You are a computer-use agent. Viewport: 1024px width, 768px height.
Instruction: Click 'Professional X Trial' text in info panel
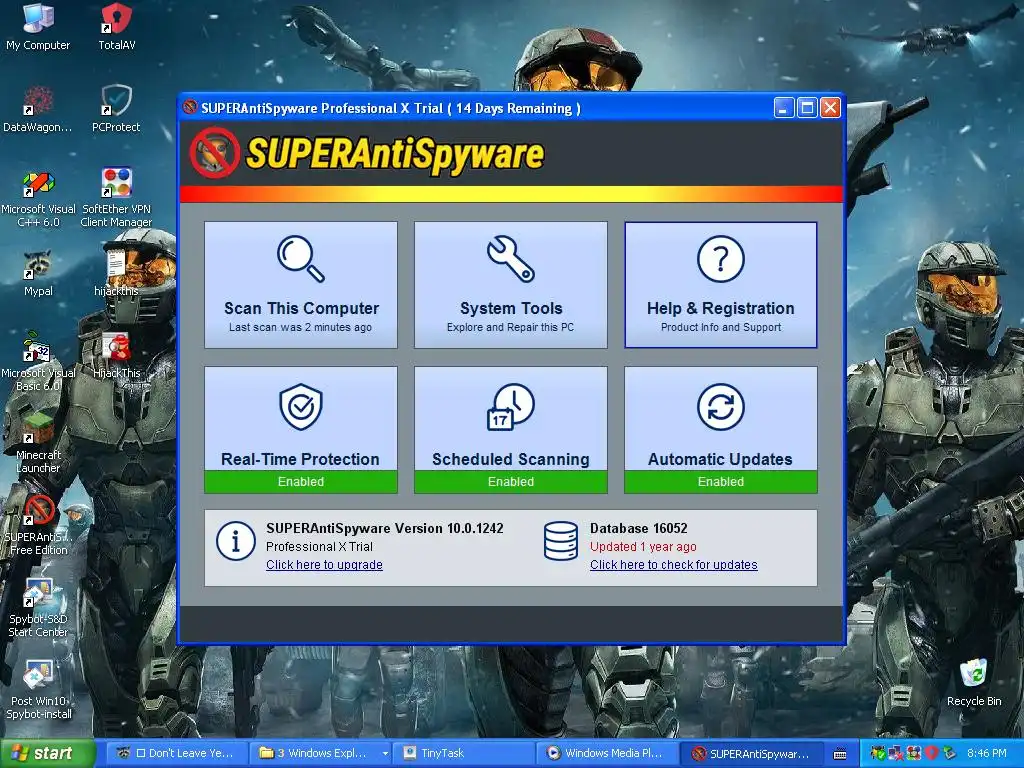point(319,547)
